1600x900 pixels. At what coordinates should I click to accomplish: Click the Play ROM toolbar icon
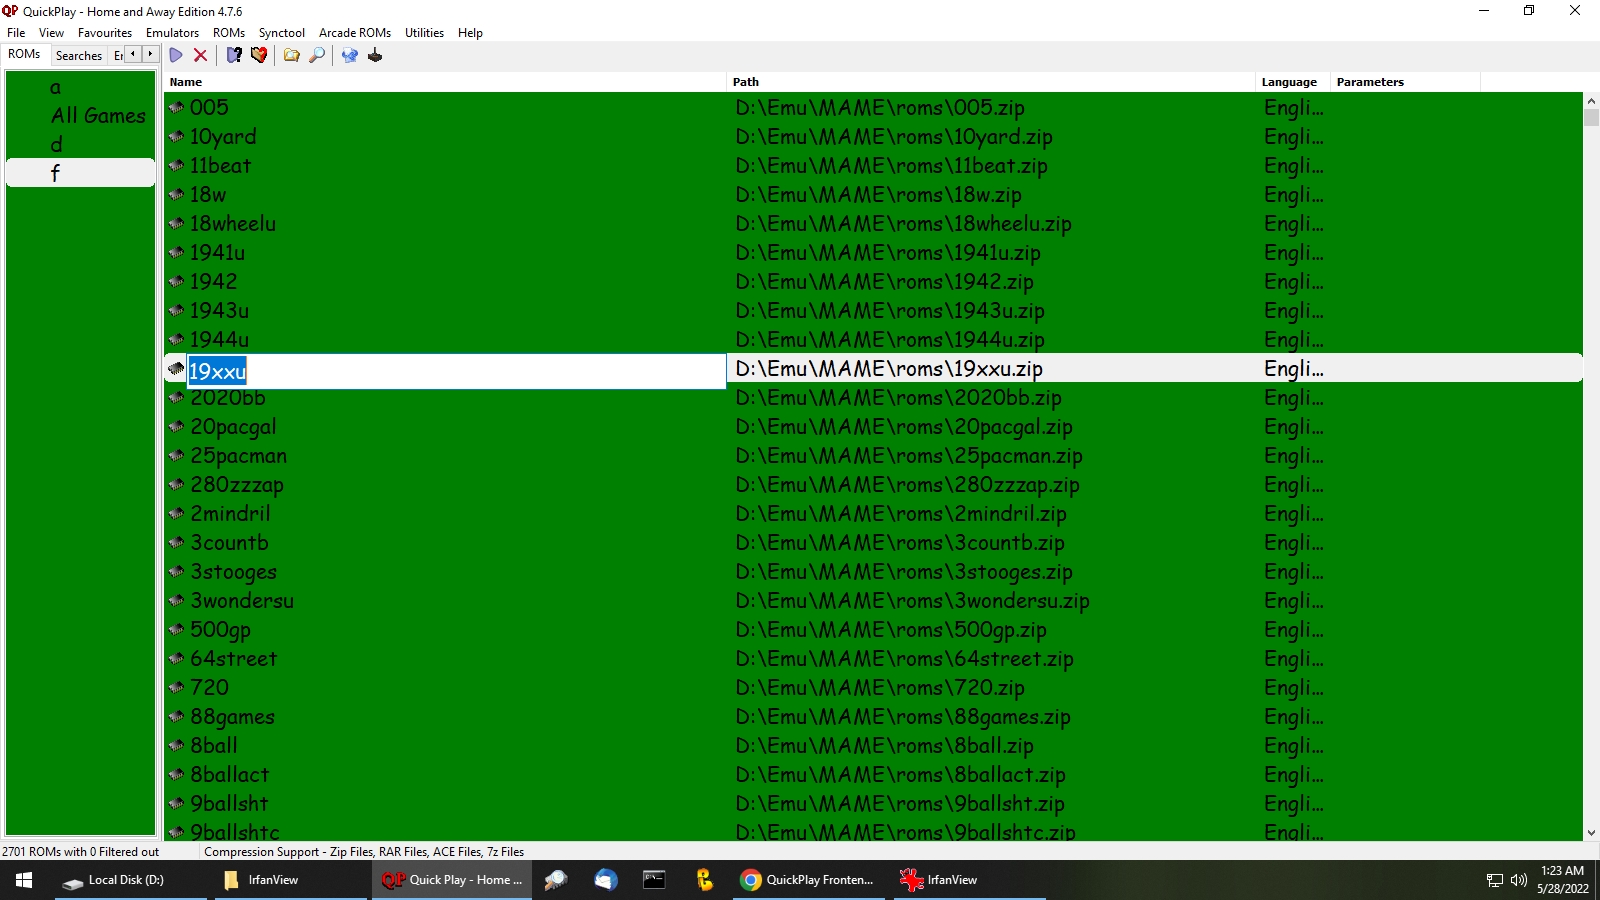click(x=176, y=55)
